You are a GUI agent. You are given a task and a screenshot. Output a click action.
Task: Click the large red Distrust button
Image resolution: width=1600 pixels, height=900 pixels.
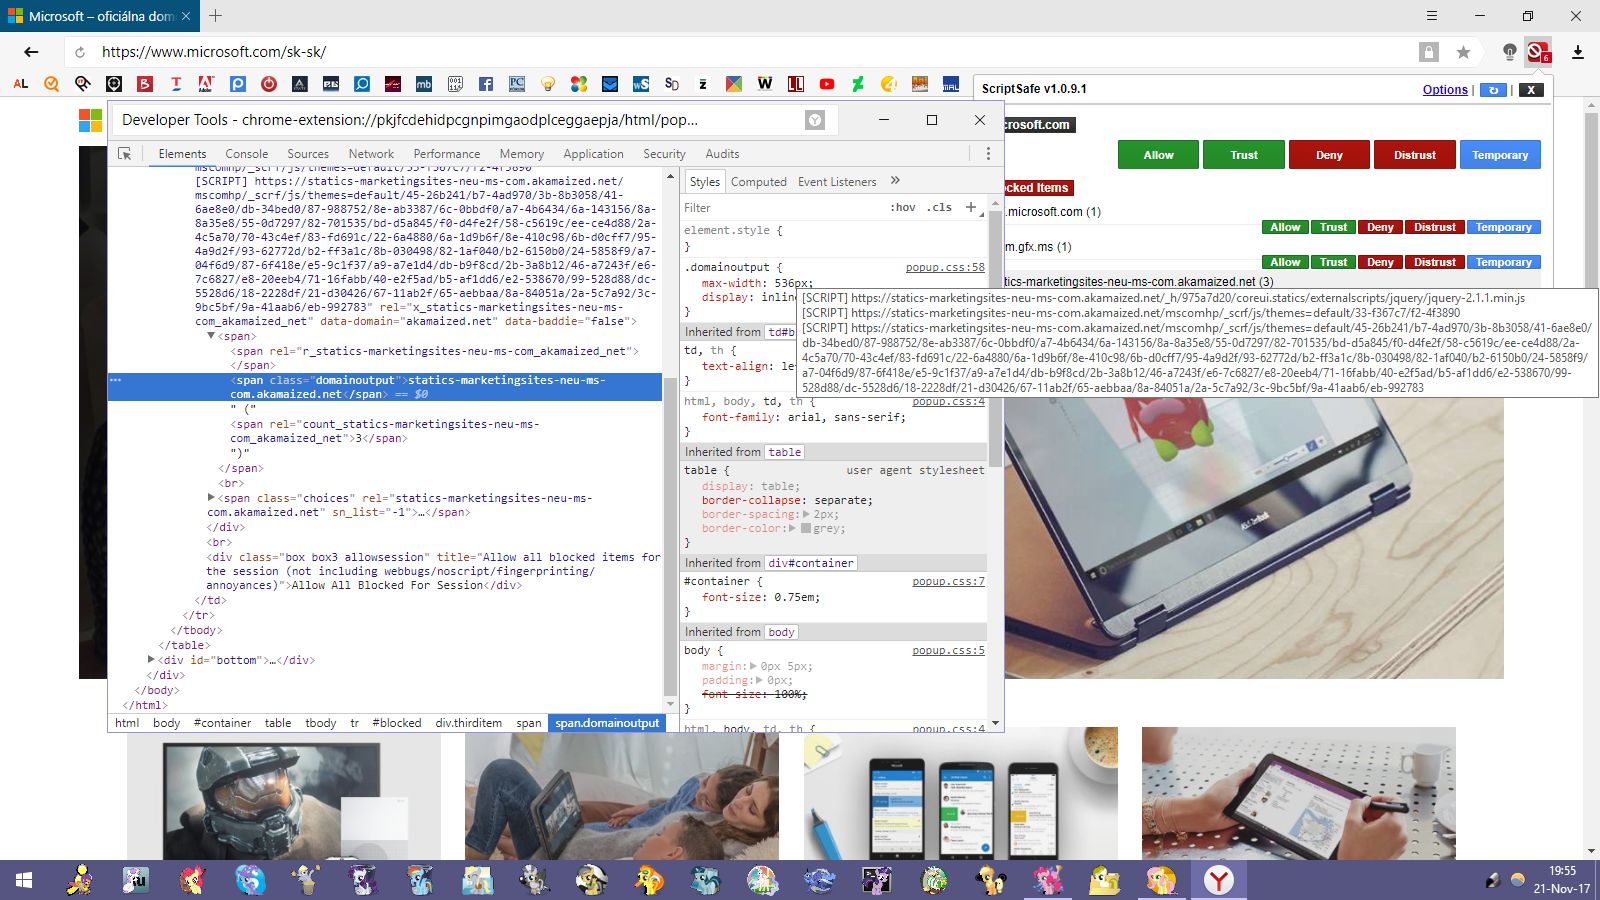click(1415, 155)
